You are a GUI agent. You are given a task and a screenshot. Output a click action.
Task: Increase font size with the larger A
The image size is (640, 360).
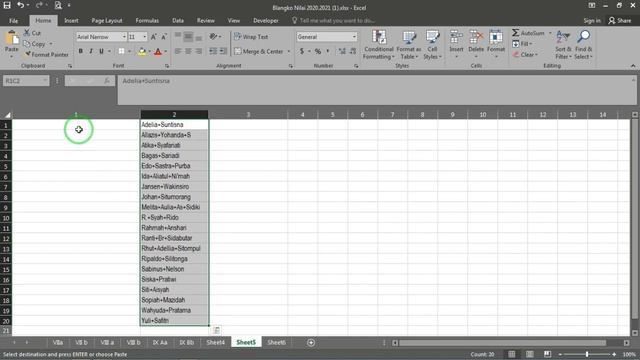pos(154,37)
